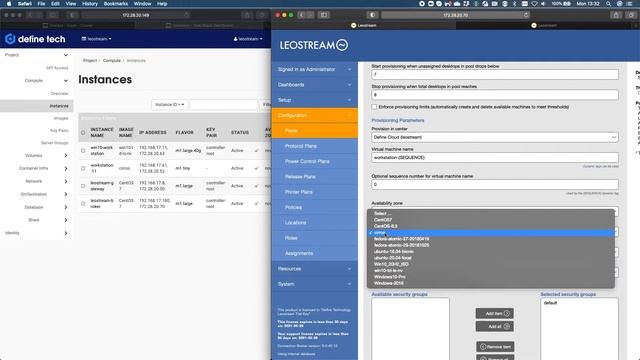Click the Add item button
Image resolution: width=640 pixels, height=360 pixels.
click(495, 313)
